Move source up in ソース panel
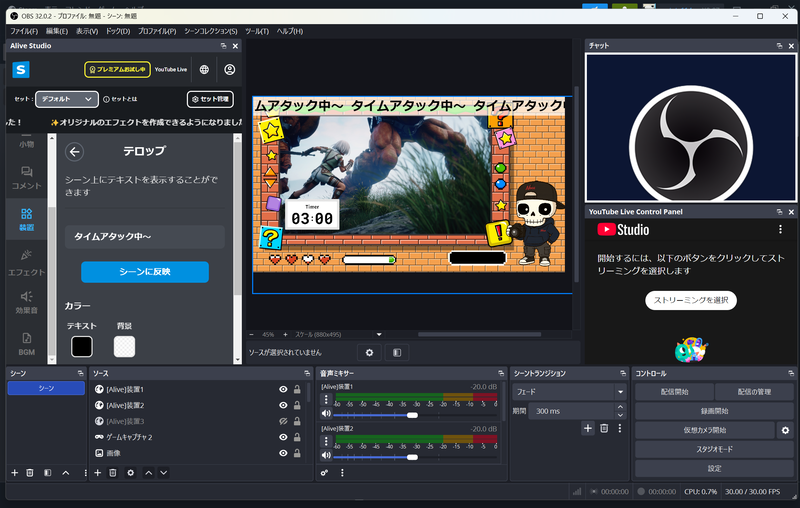800x508 pixels. click(148, 473)
